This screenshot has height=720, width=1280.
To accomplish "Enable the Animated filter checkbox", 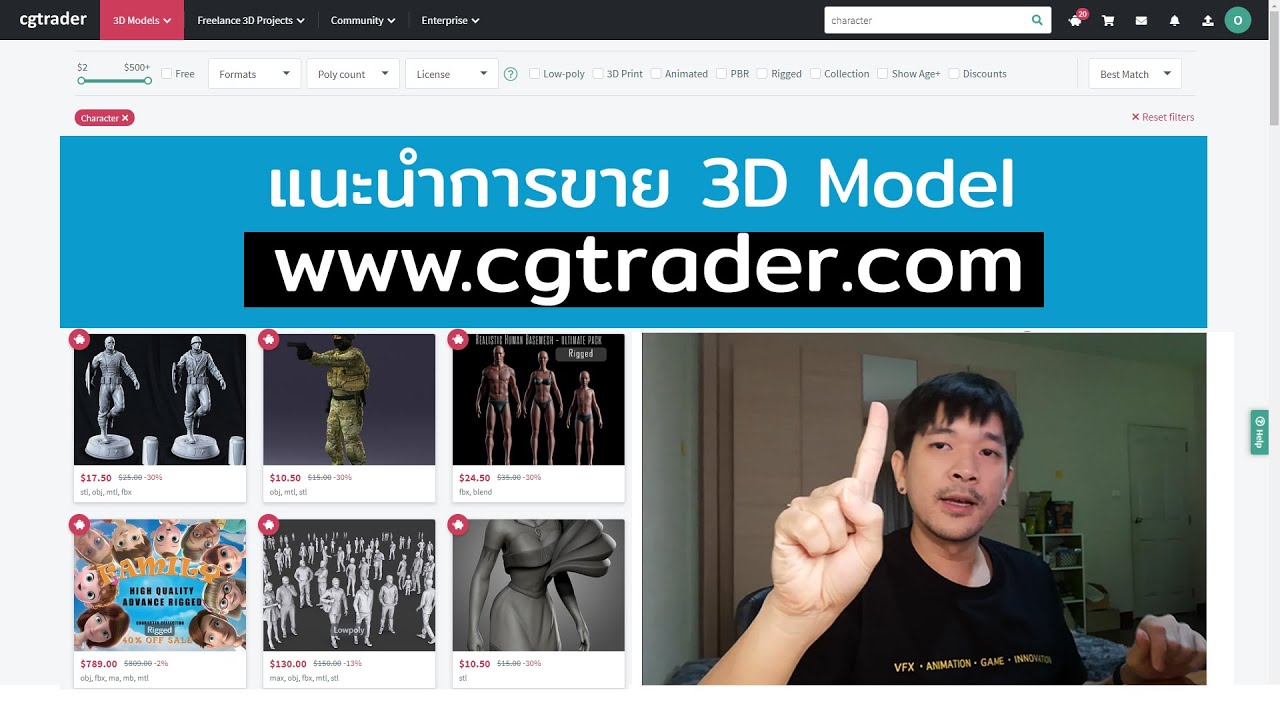I will tap(656, 74).
